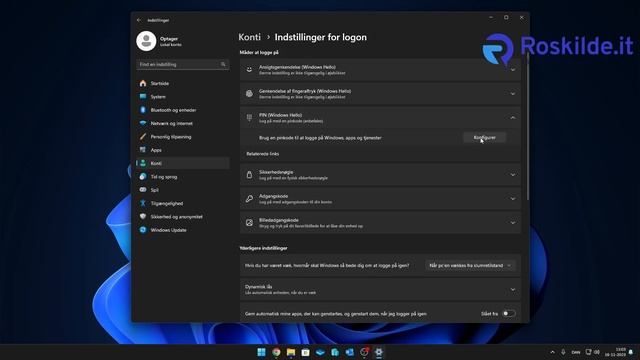This screenshot has width=640, height=360.
Task: Click the fingerprint icon
Action: (x=249, y=94)
